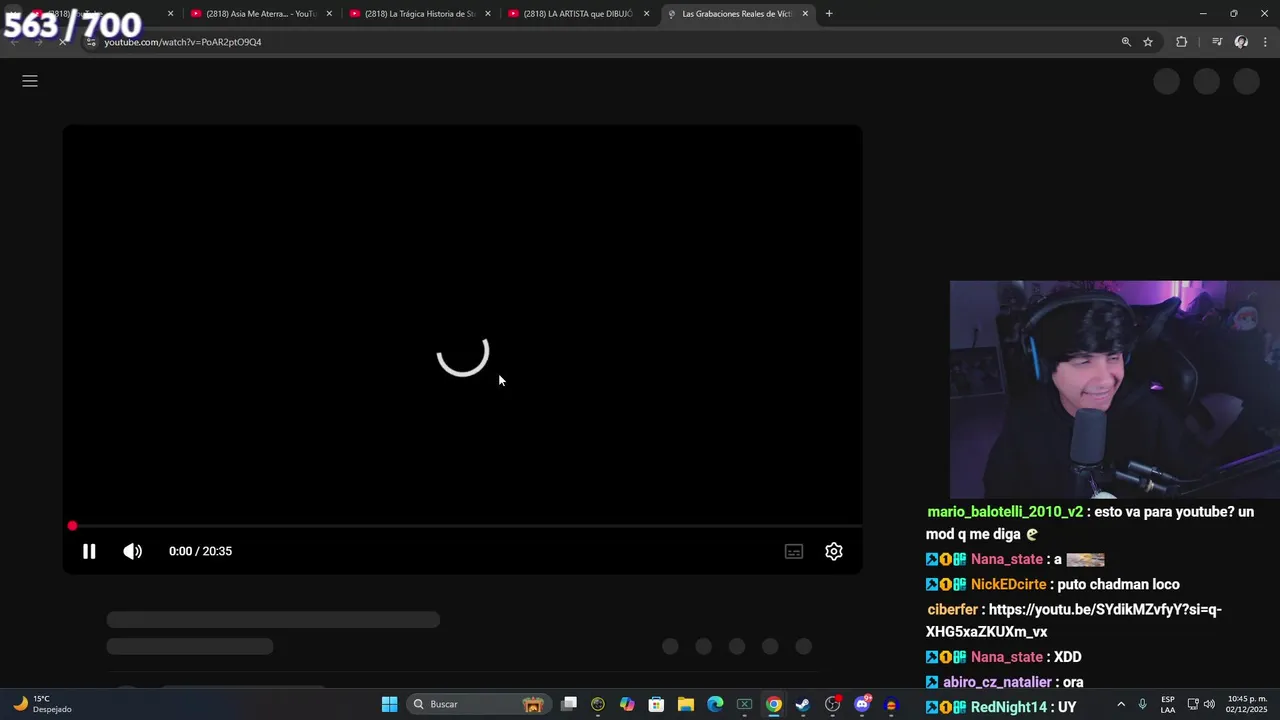Open the network quick settings icon

1193,704
